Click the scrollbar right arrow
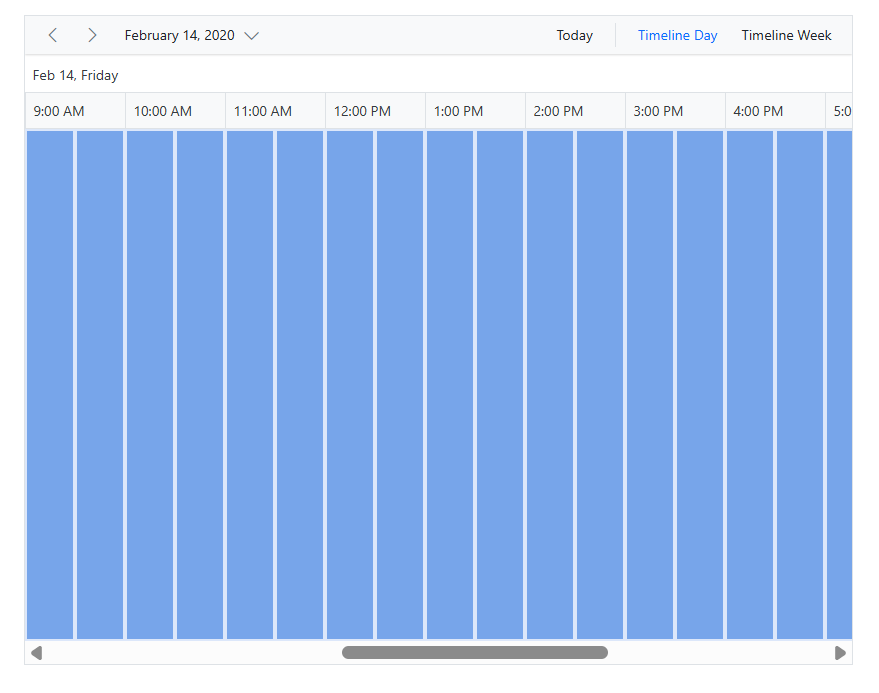 point(840,653)
